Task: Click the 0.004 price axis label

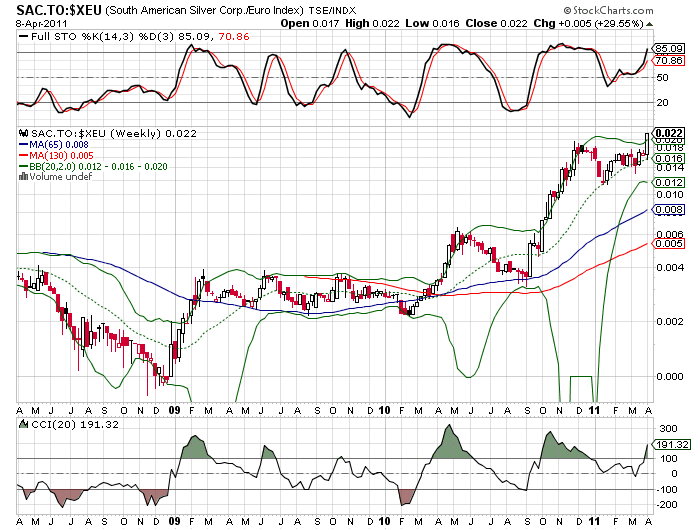Action: pyautogui.click(x=670, y=267)
